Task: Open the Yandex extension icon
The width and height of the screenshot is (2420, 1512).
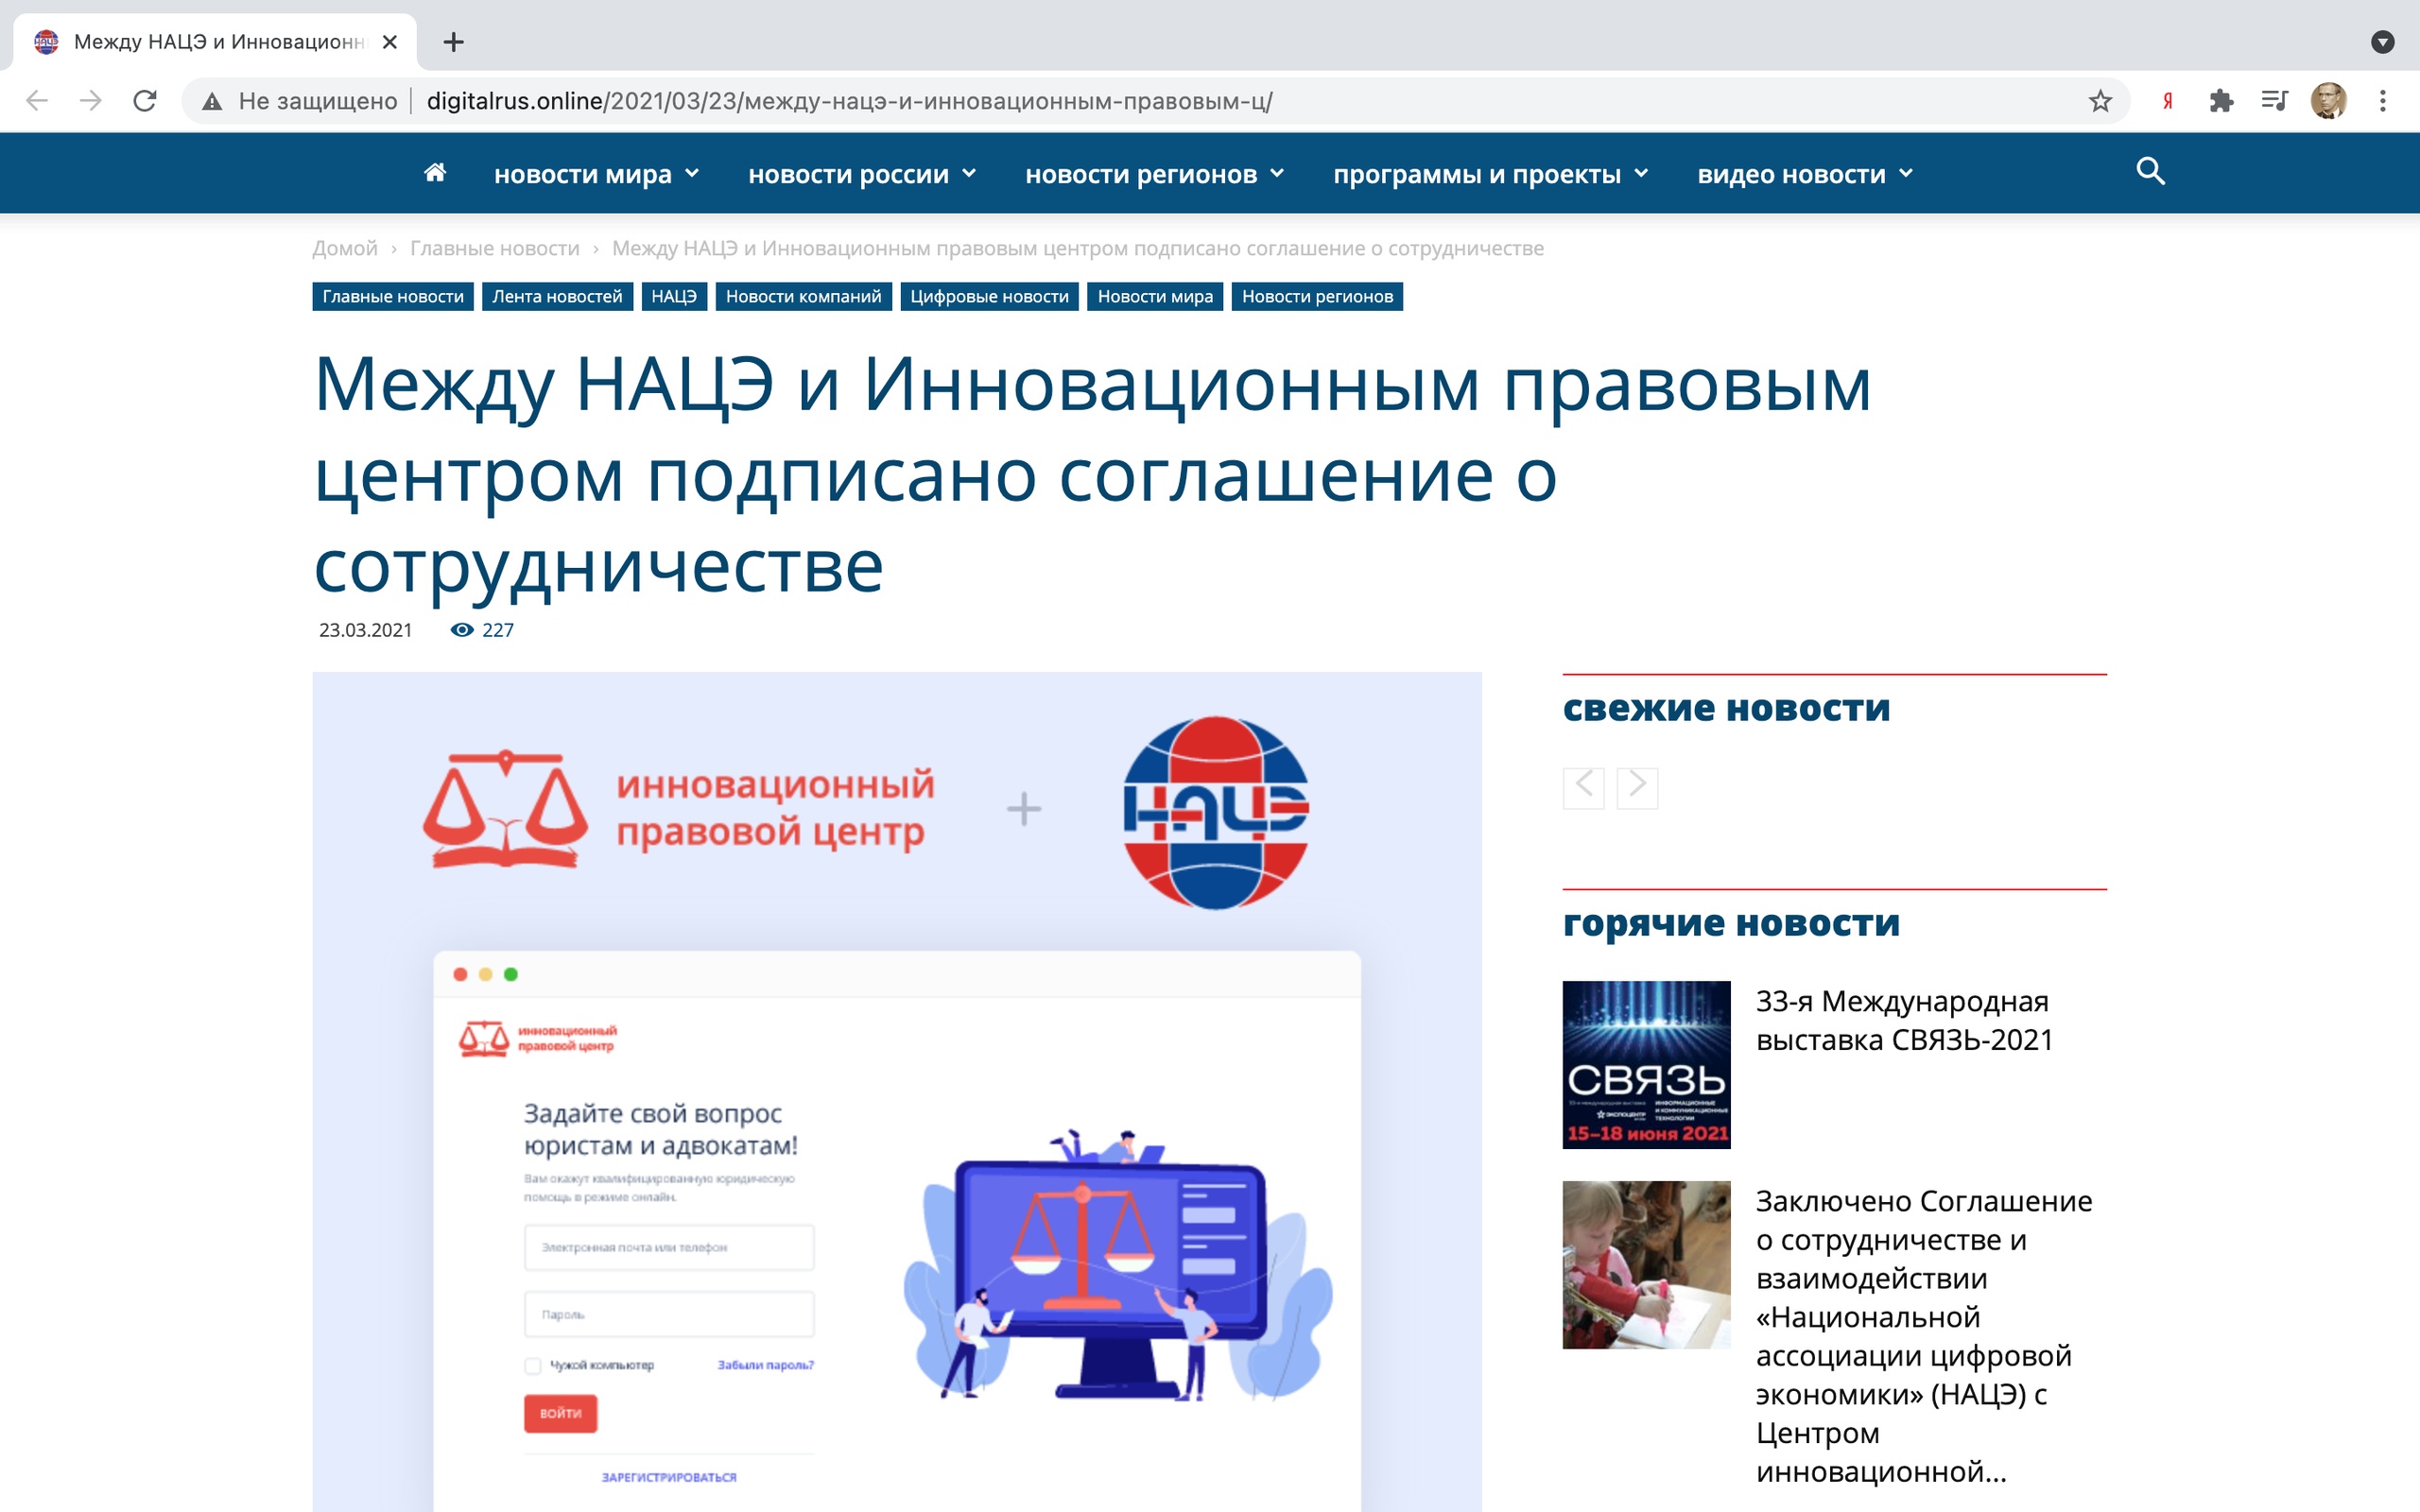Action: pos(2167,101)
